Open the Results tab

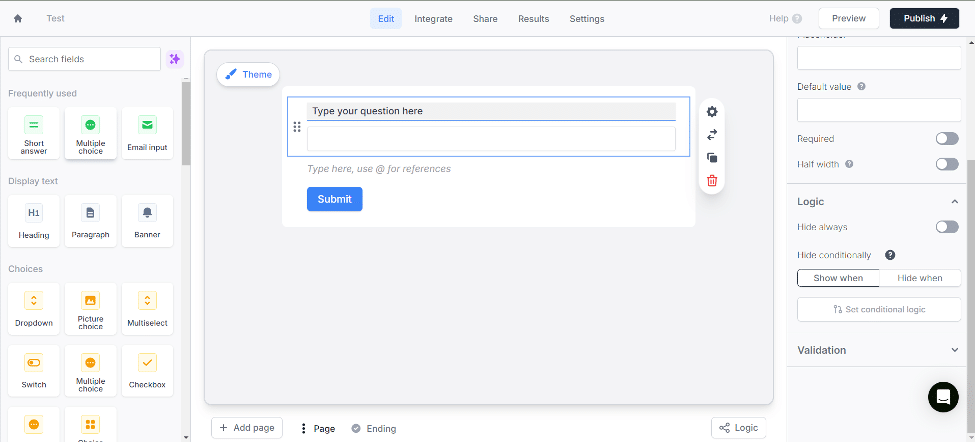pos(533,19)
